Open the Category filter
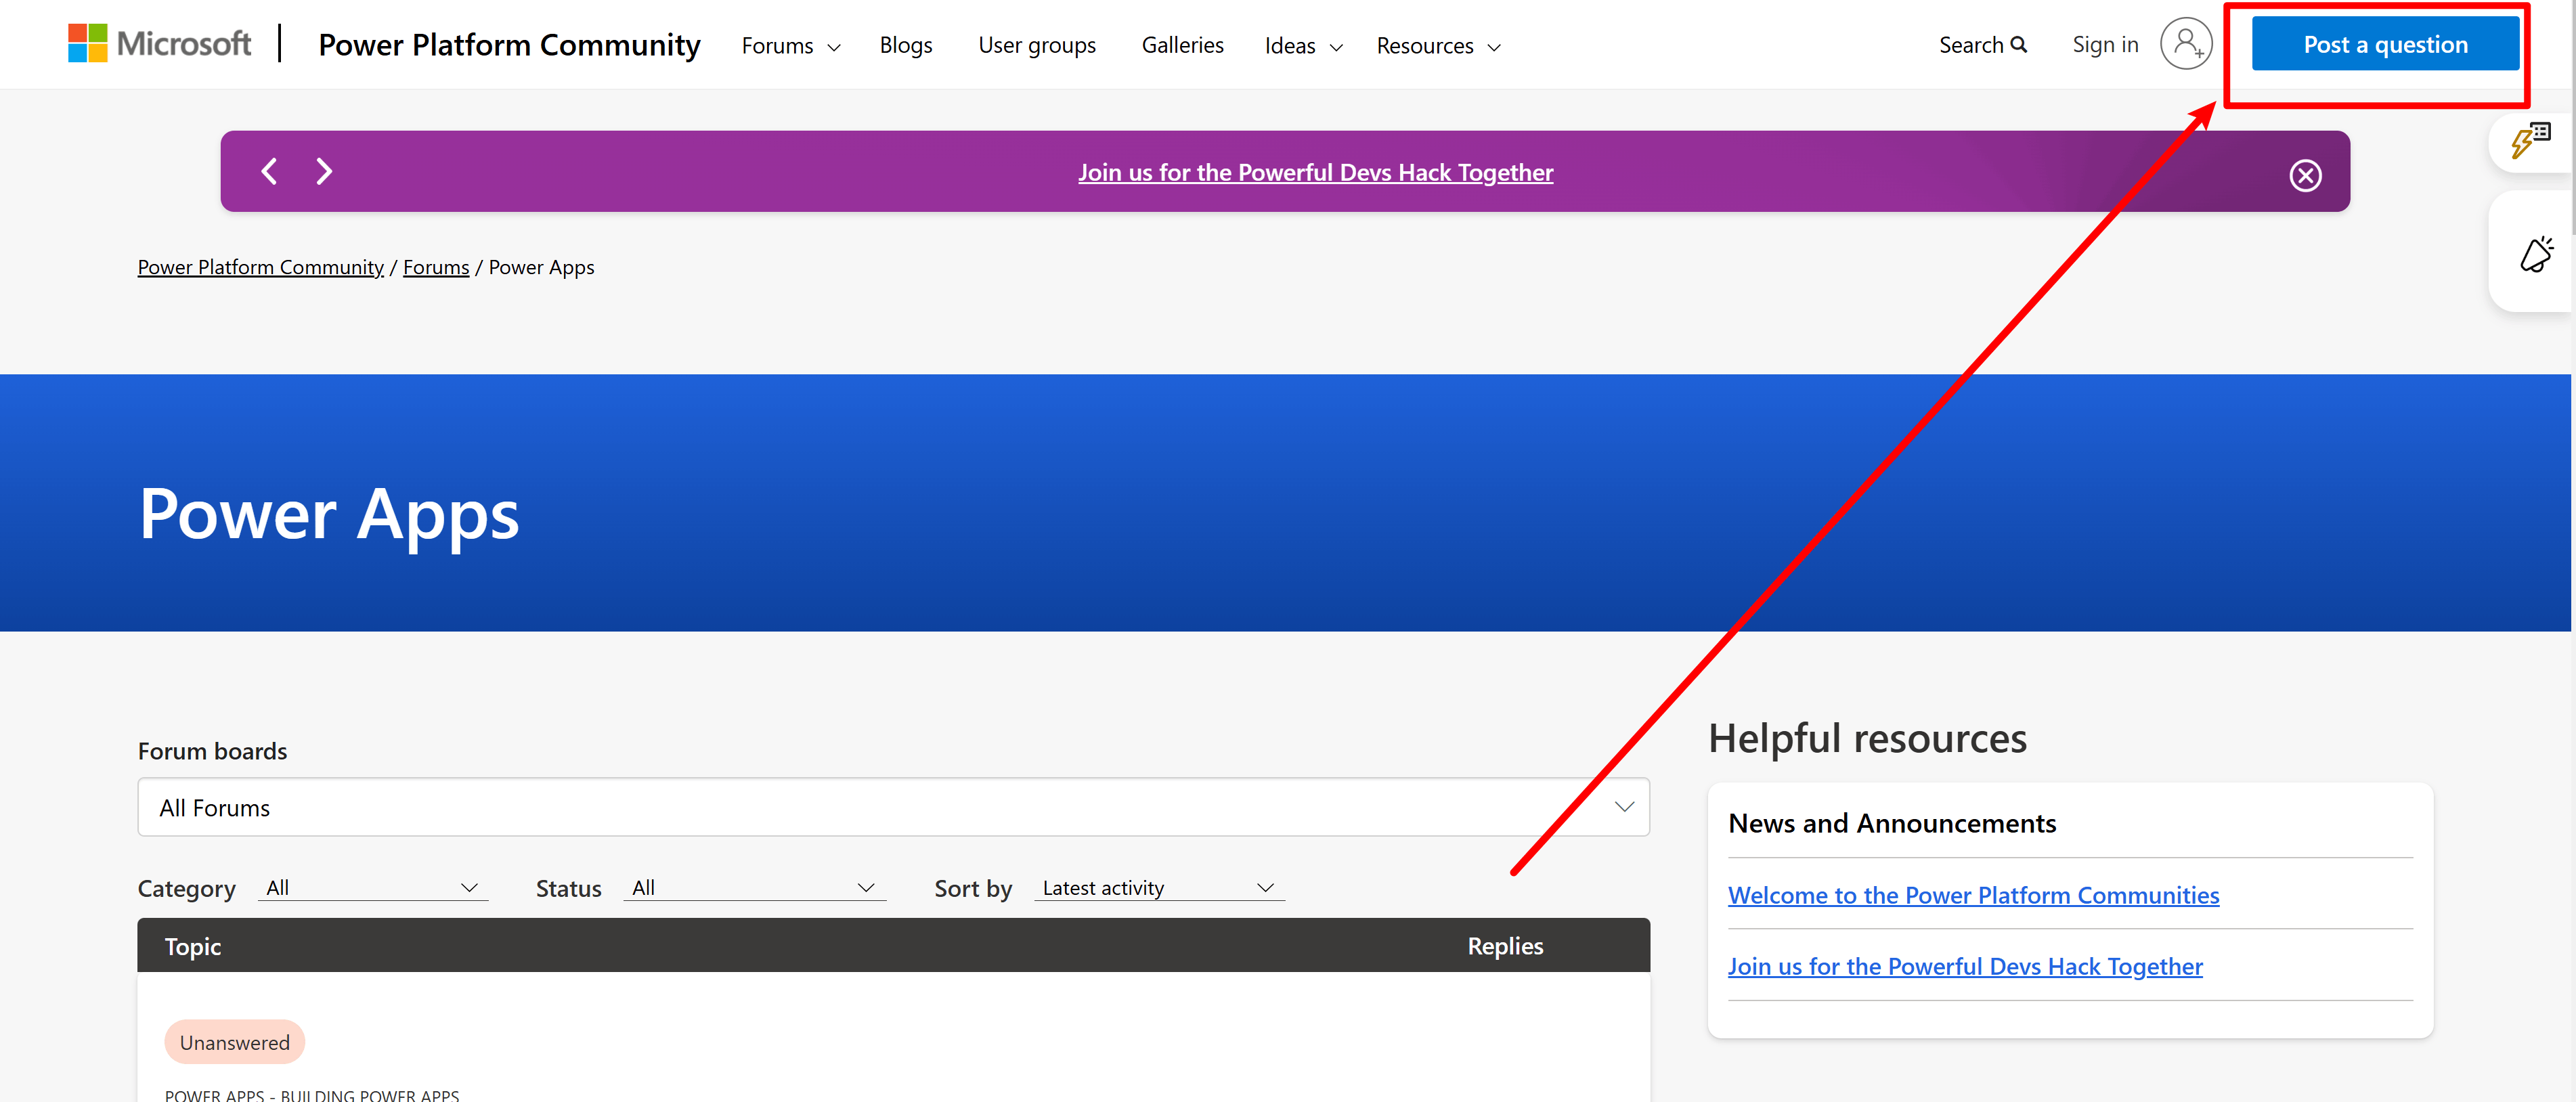 (372, 887)
